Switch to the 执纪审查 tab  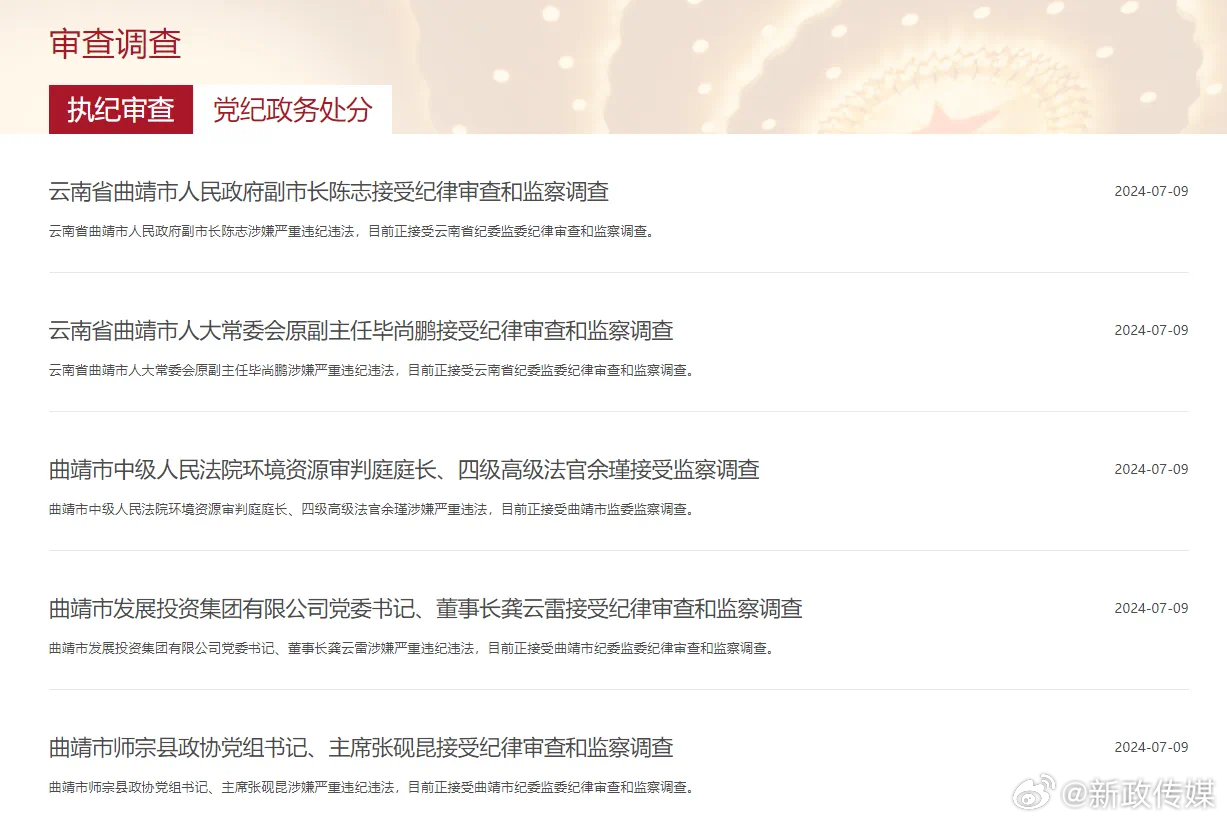[x=121, y=110]
